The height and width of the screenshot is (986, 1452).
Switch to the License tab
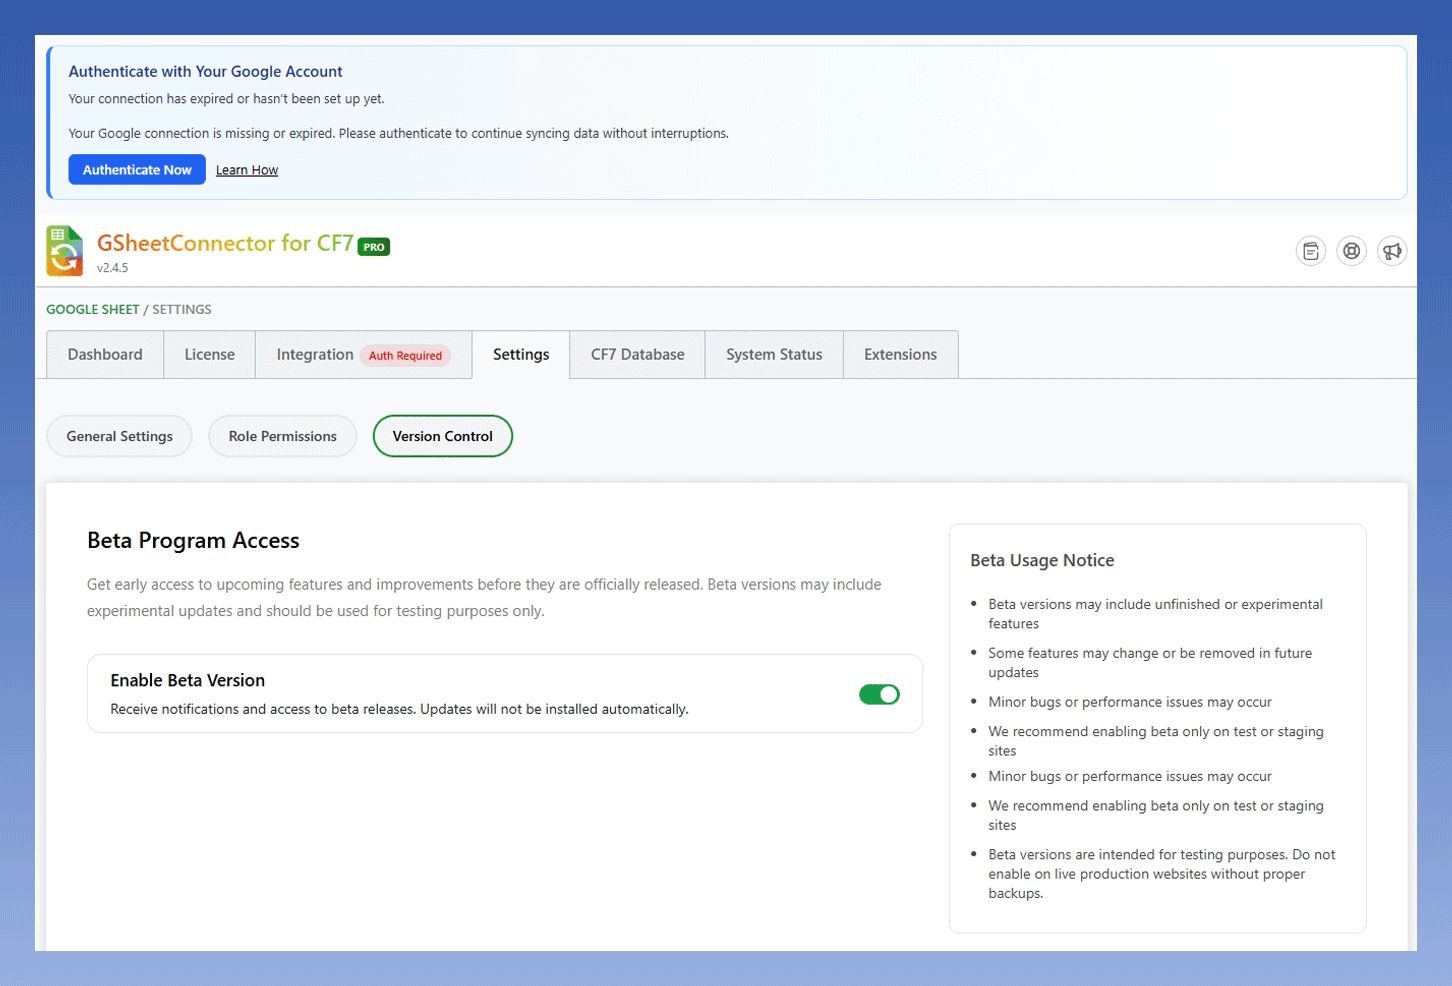pos(210,355)
